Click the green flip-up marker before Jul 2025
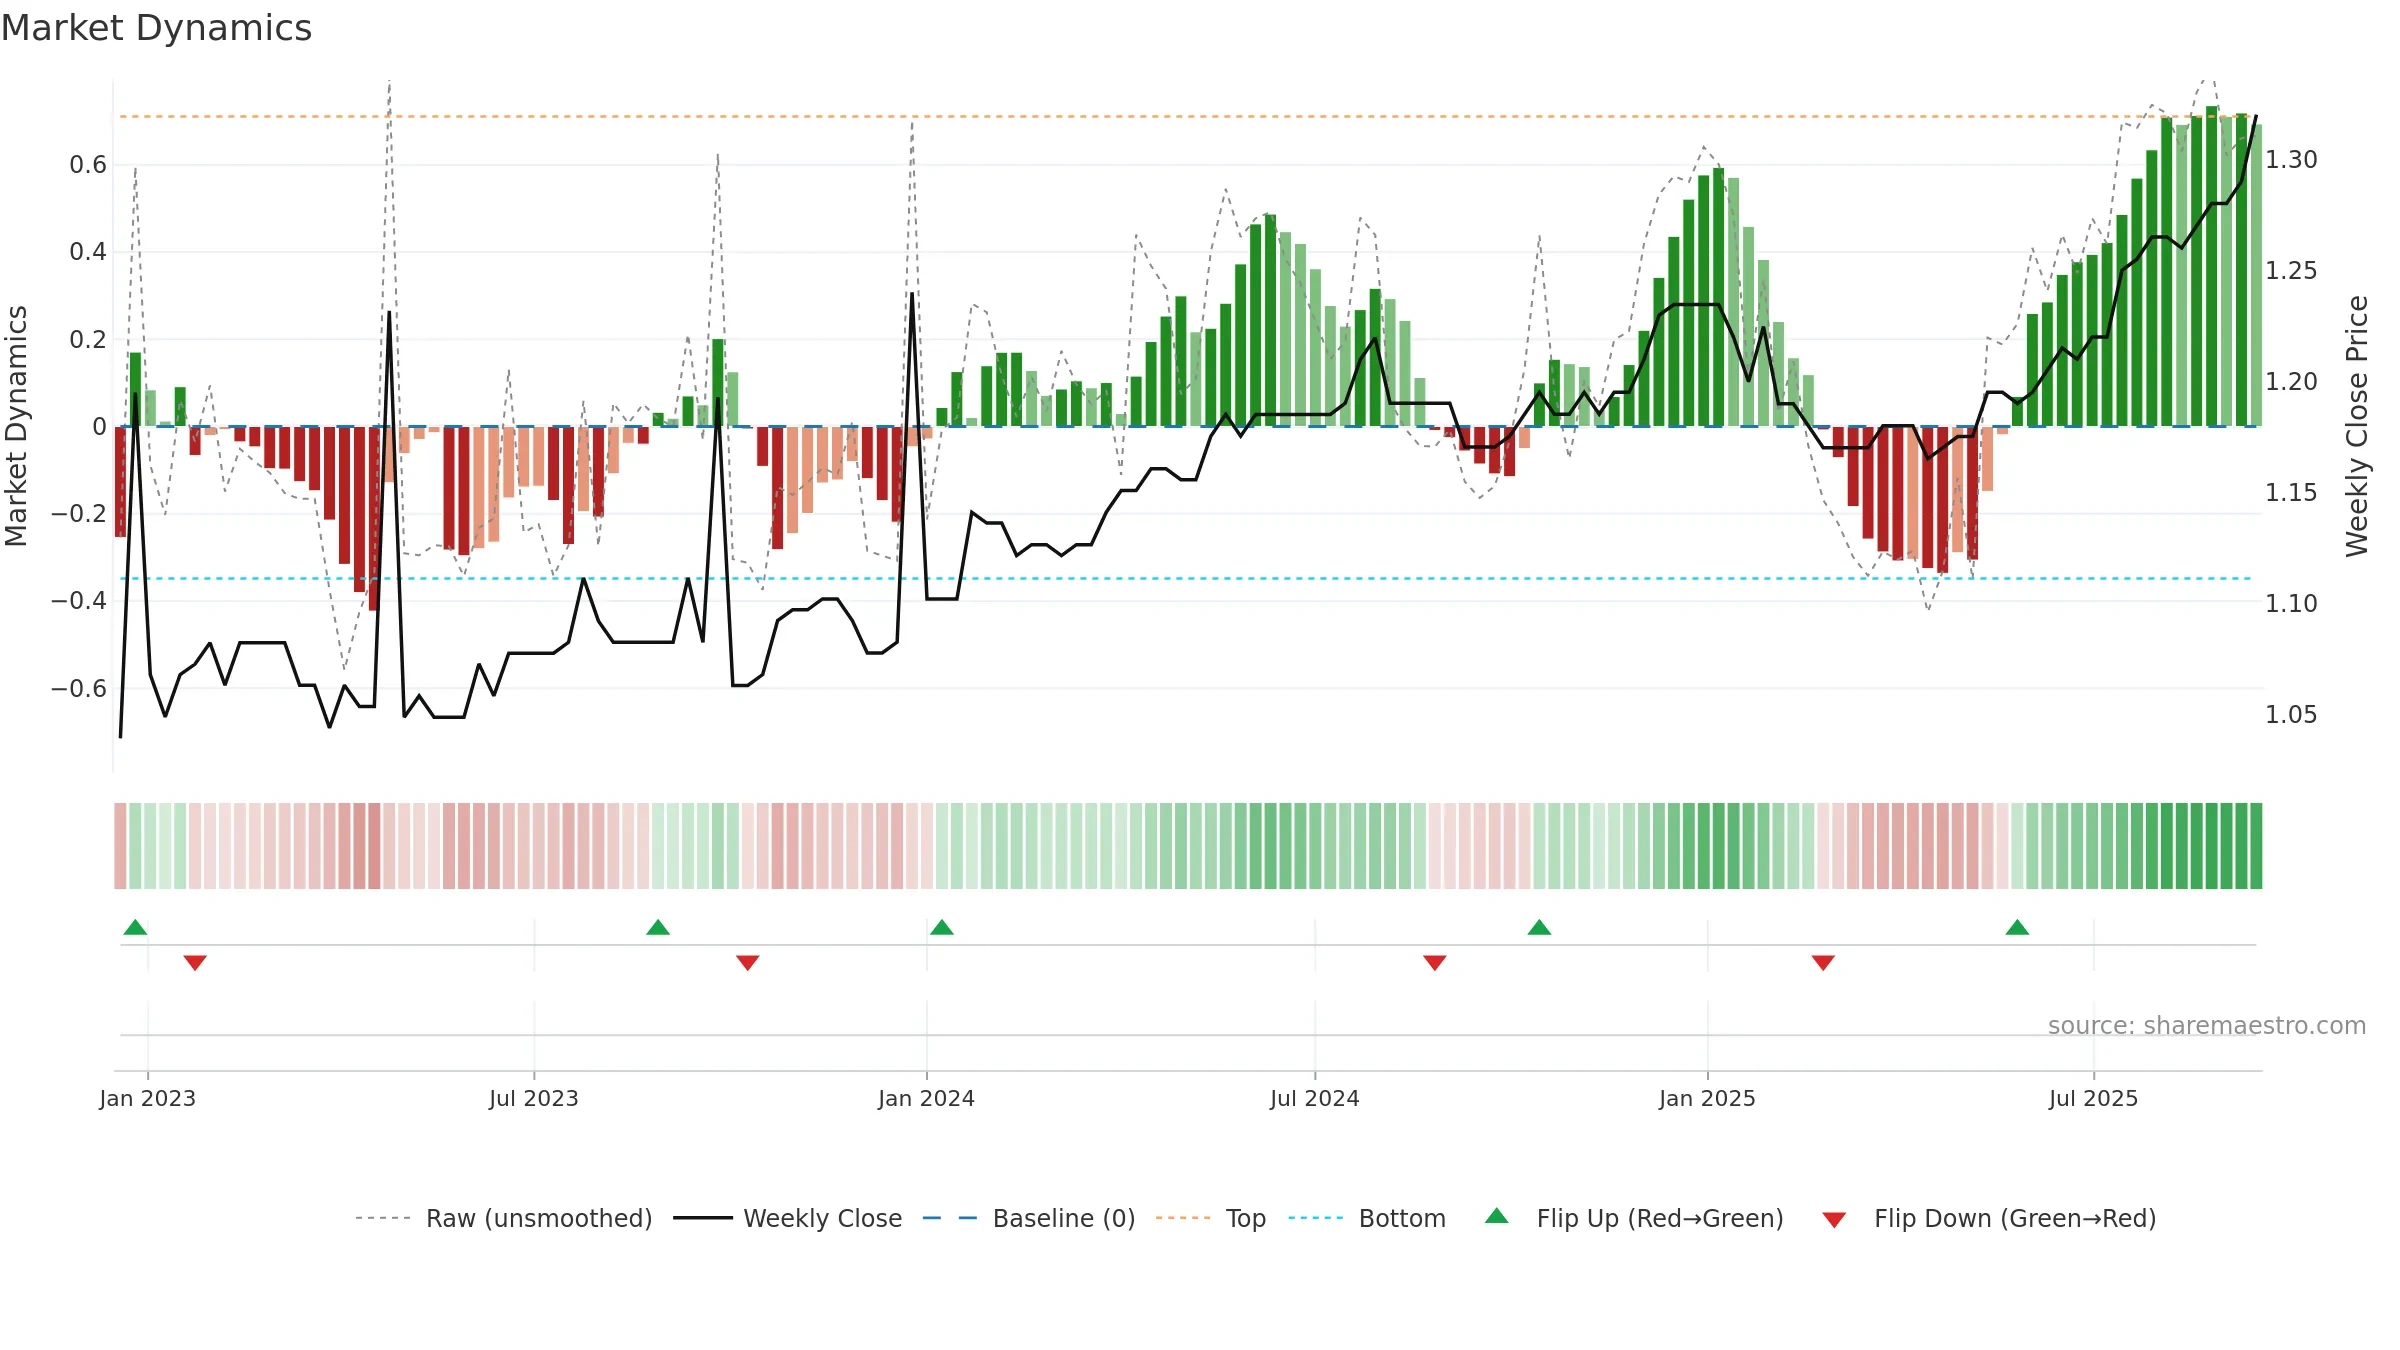This screenshot has width=2400, height=1350. click(2017, 927)
